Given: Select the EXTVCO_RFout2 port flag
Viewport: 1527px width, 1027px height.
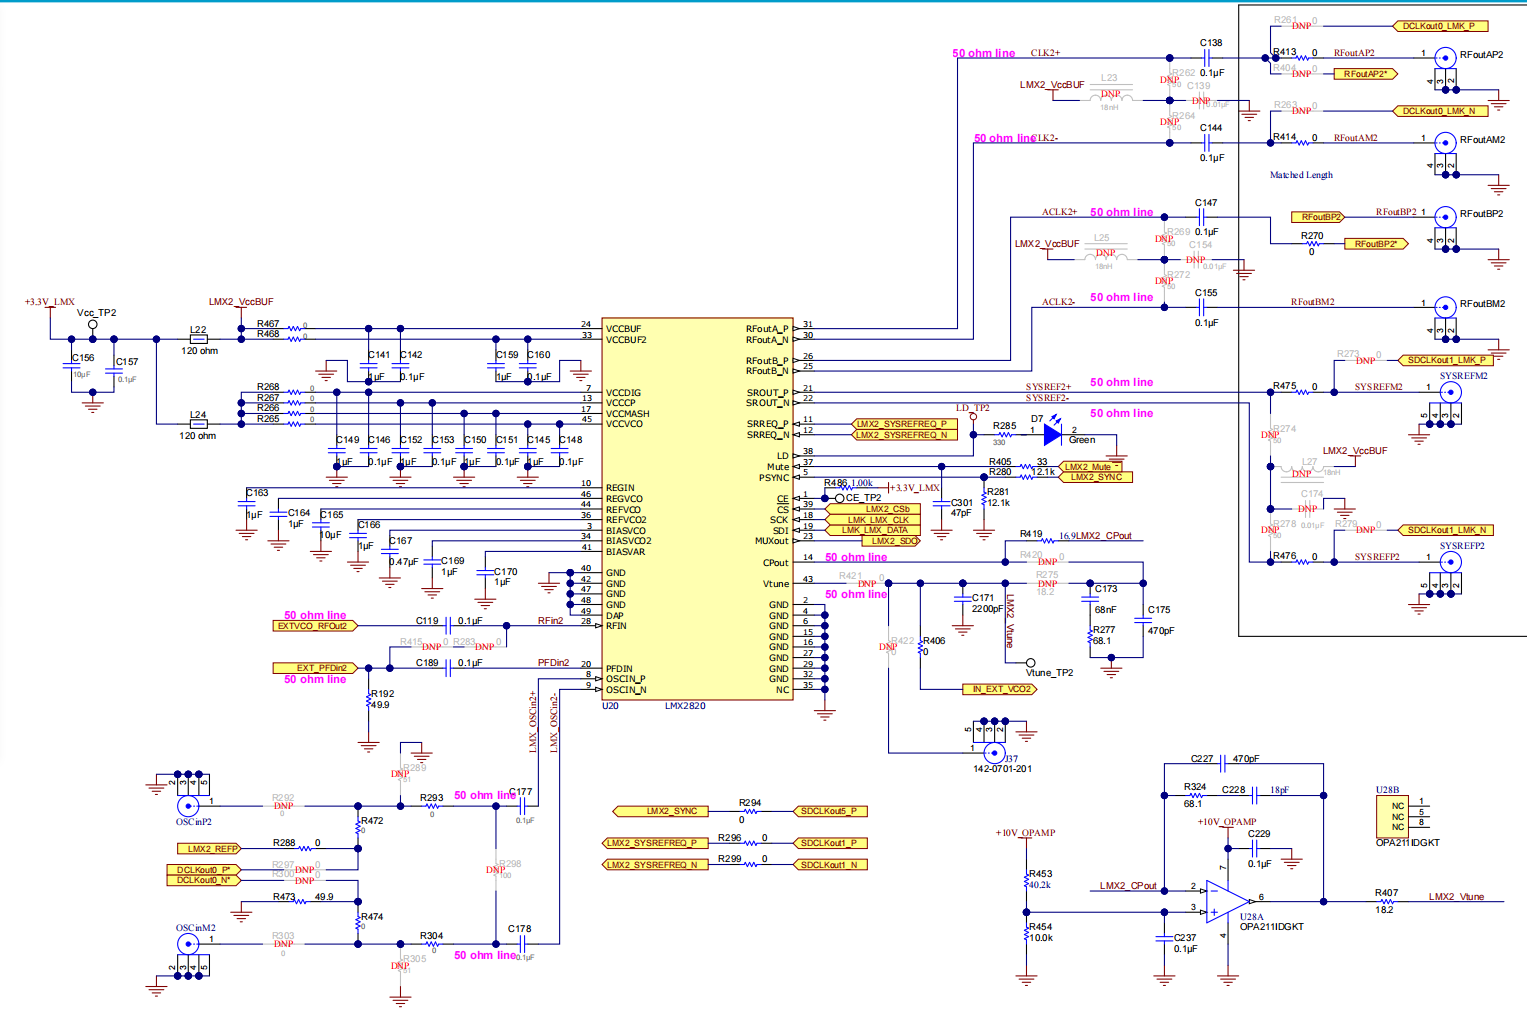Looking at the screenshot, I should (x=315, y=626).
